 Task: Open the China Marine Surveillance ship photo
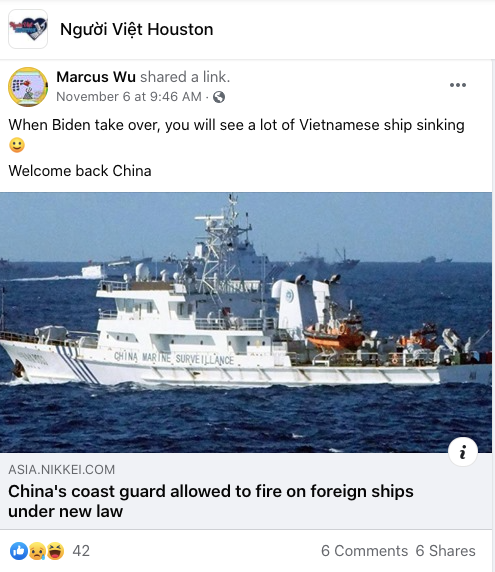pos(246,322)
